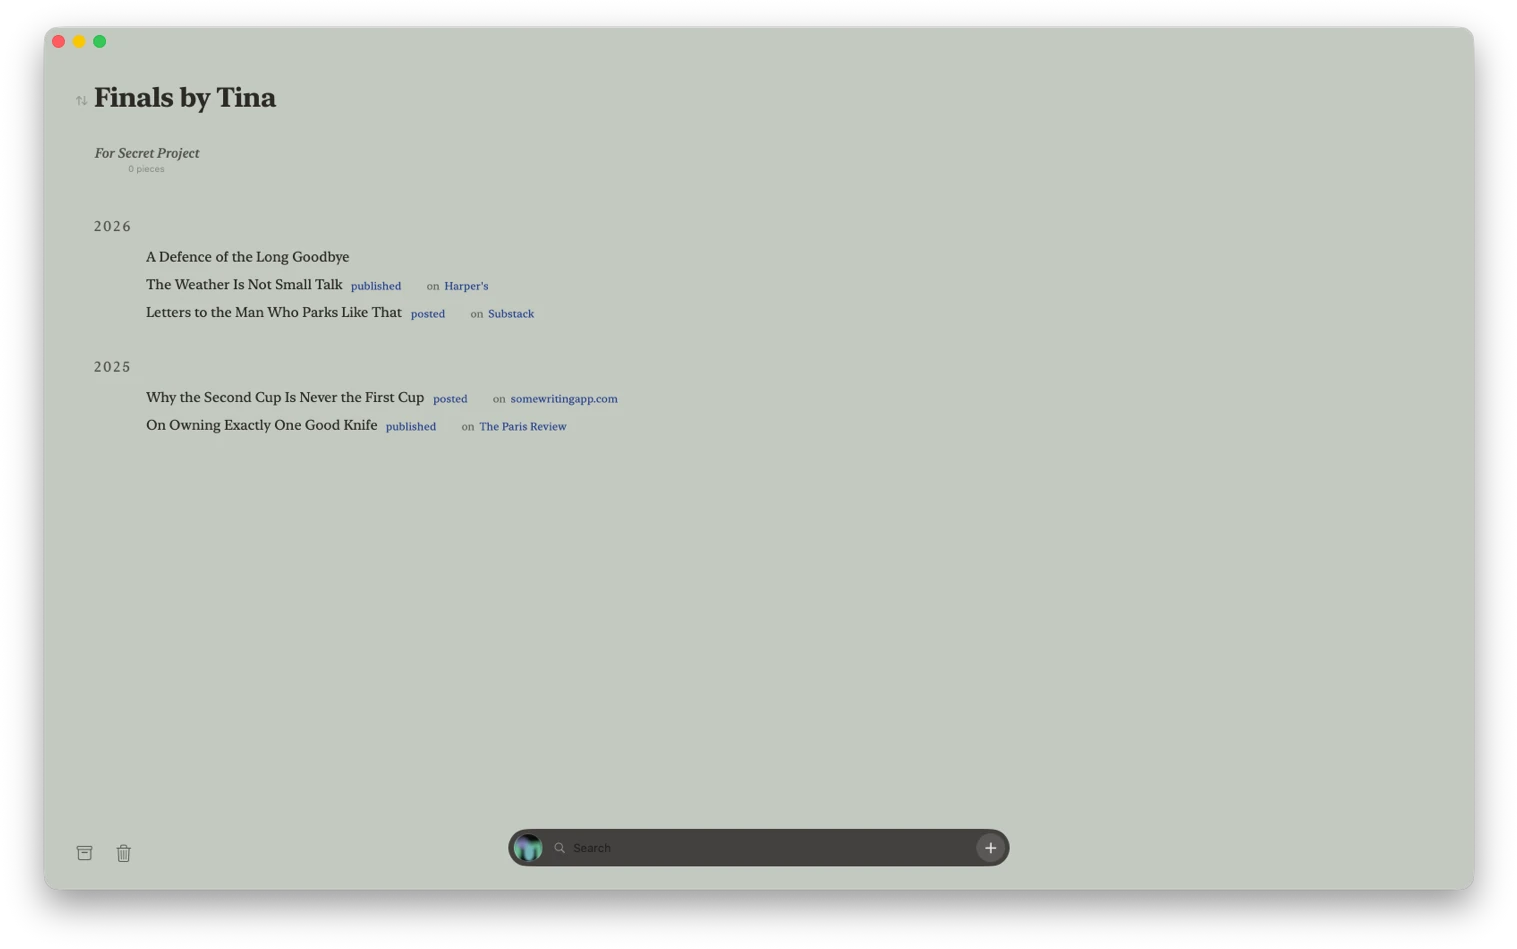
Task: Minimize the window with the yellow button
Action: pyautogui.click(x=79, y=42)
